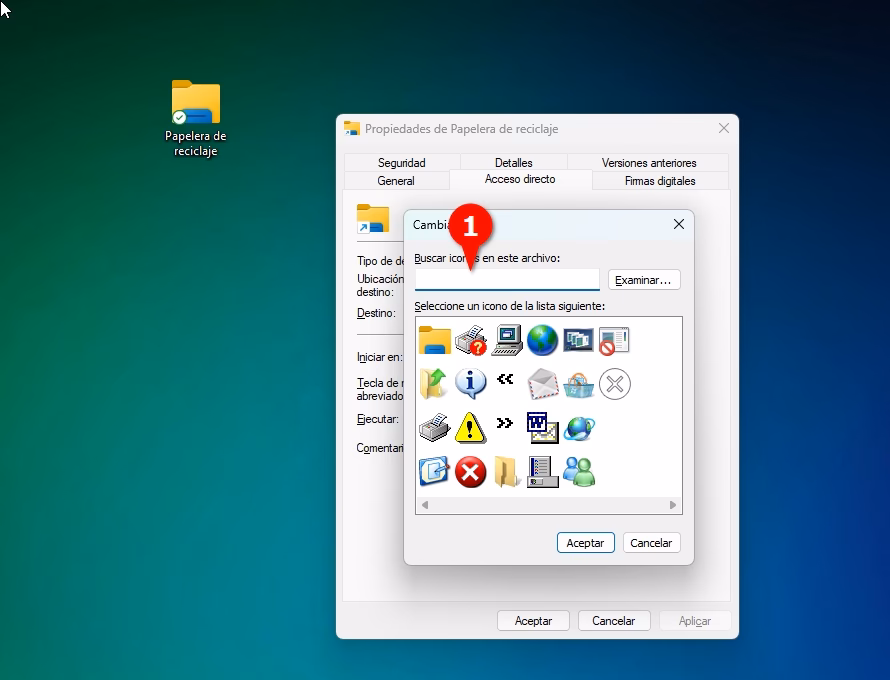Screen dimensions: 890x680
Task: Select the desktop computer icon
Action: (x=506, y=341)
